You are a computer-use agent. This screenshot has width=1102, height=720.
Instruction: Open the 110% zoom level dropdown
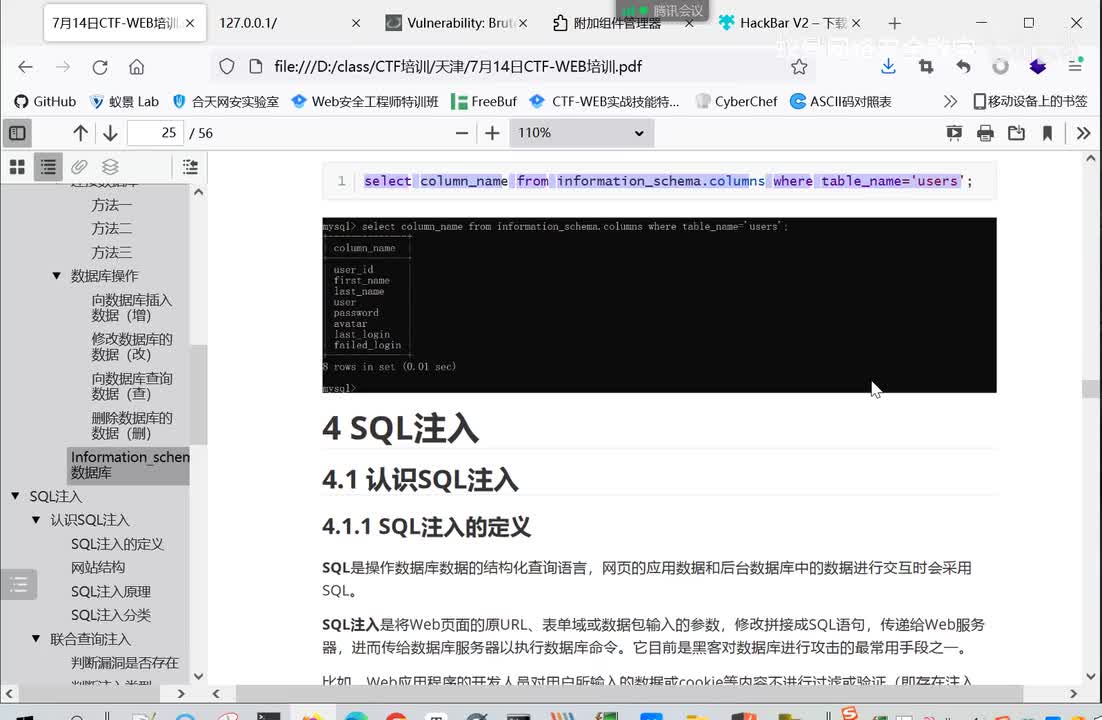(x=581, y=133)
